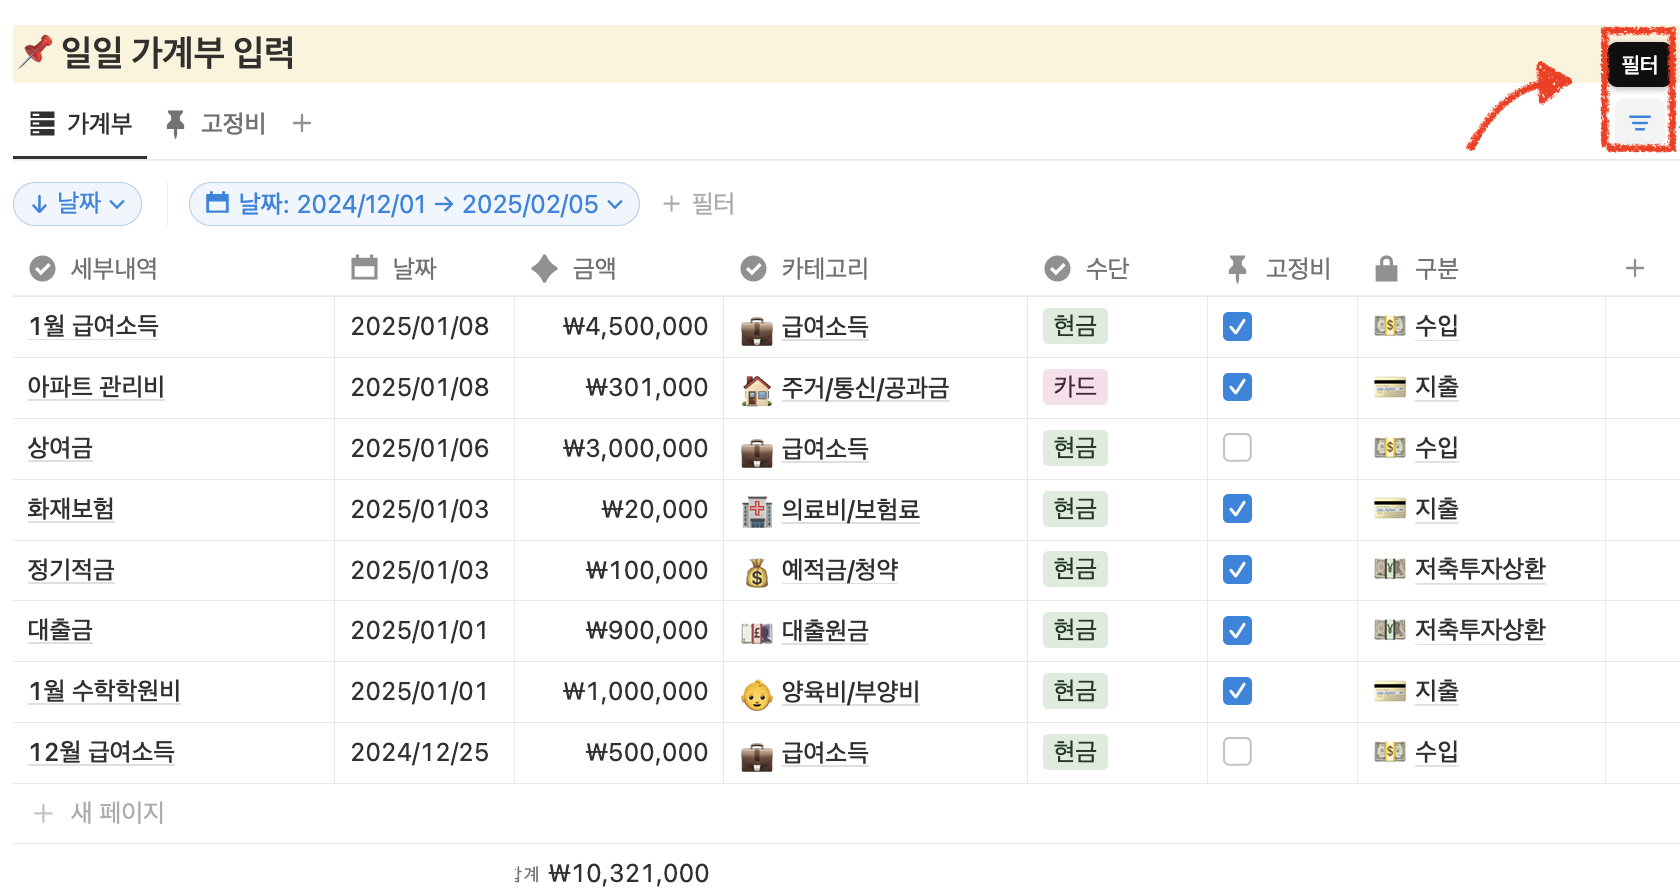Click the 현금 tag in the 12월 급여소득 row

(x=1075, y=752)
